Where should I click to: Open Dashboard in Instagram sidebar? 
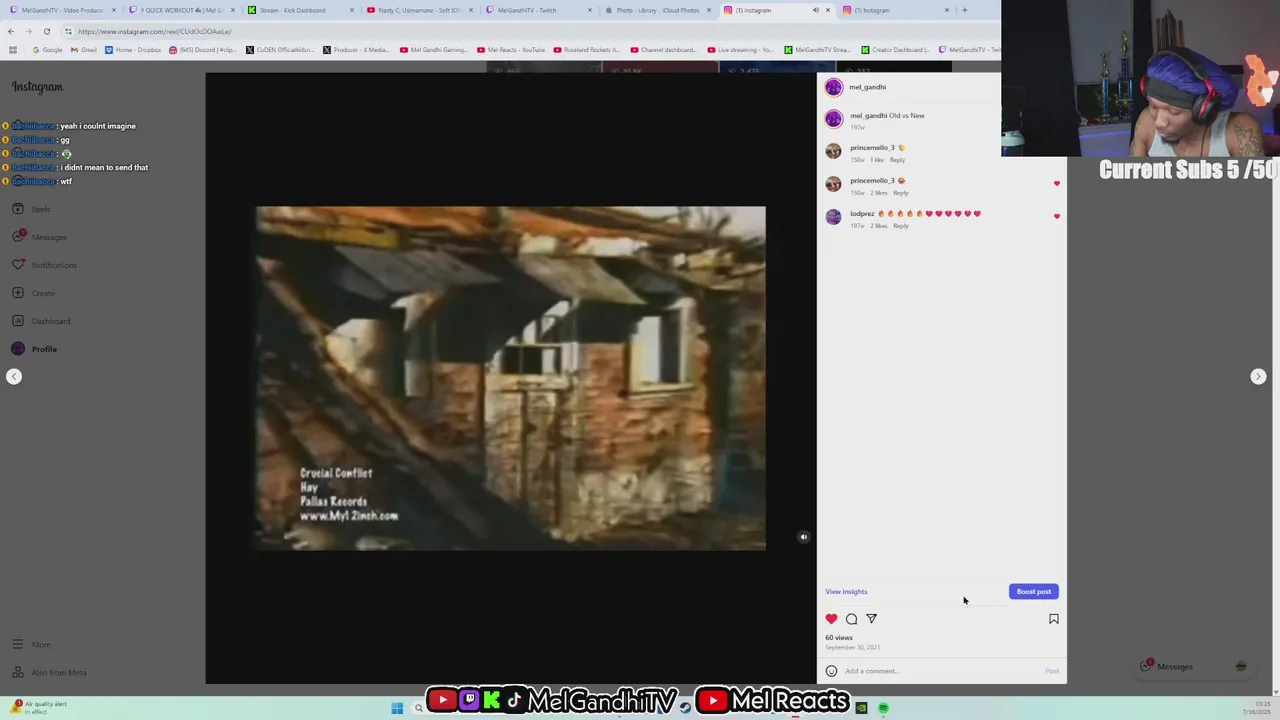(41, 321)
